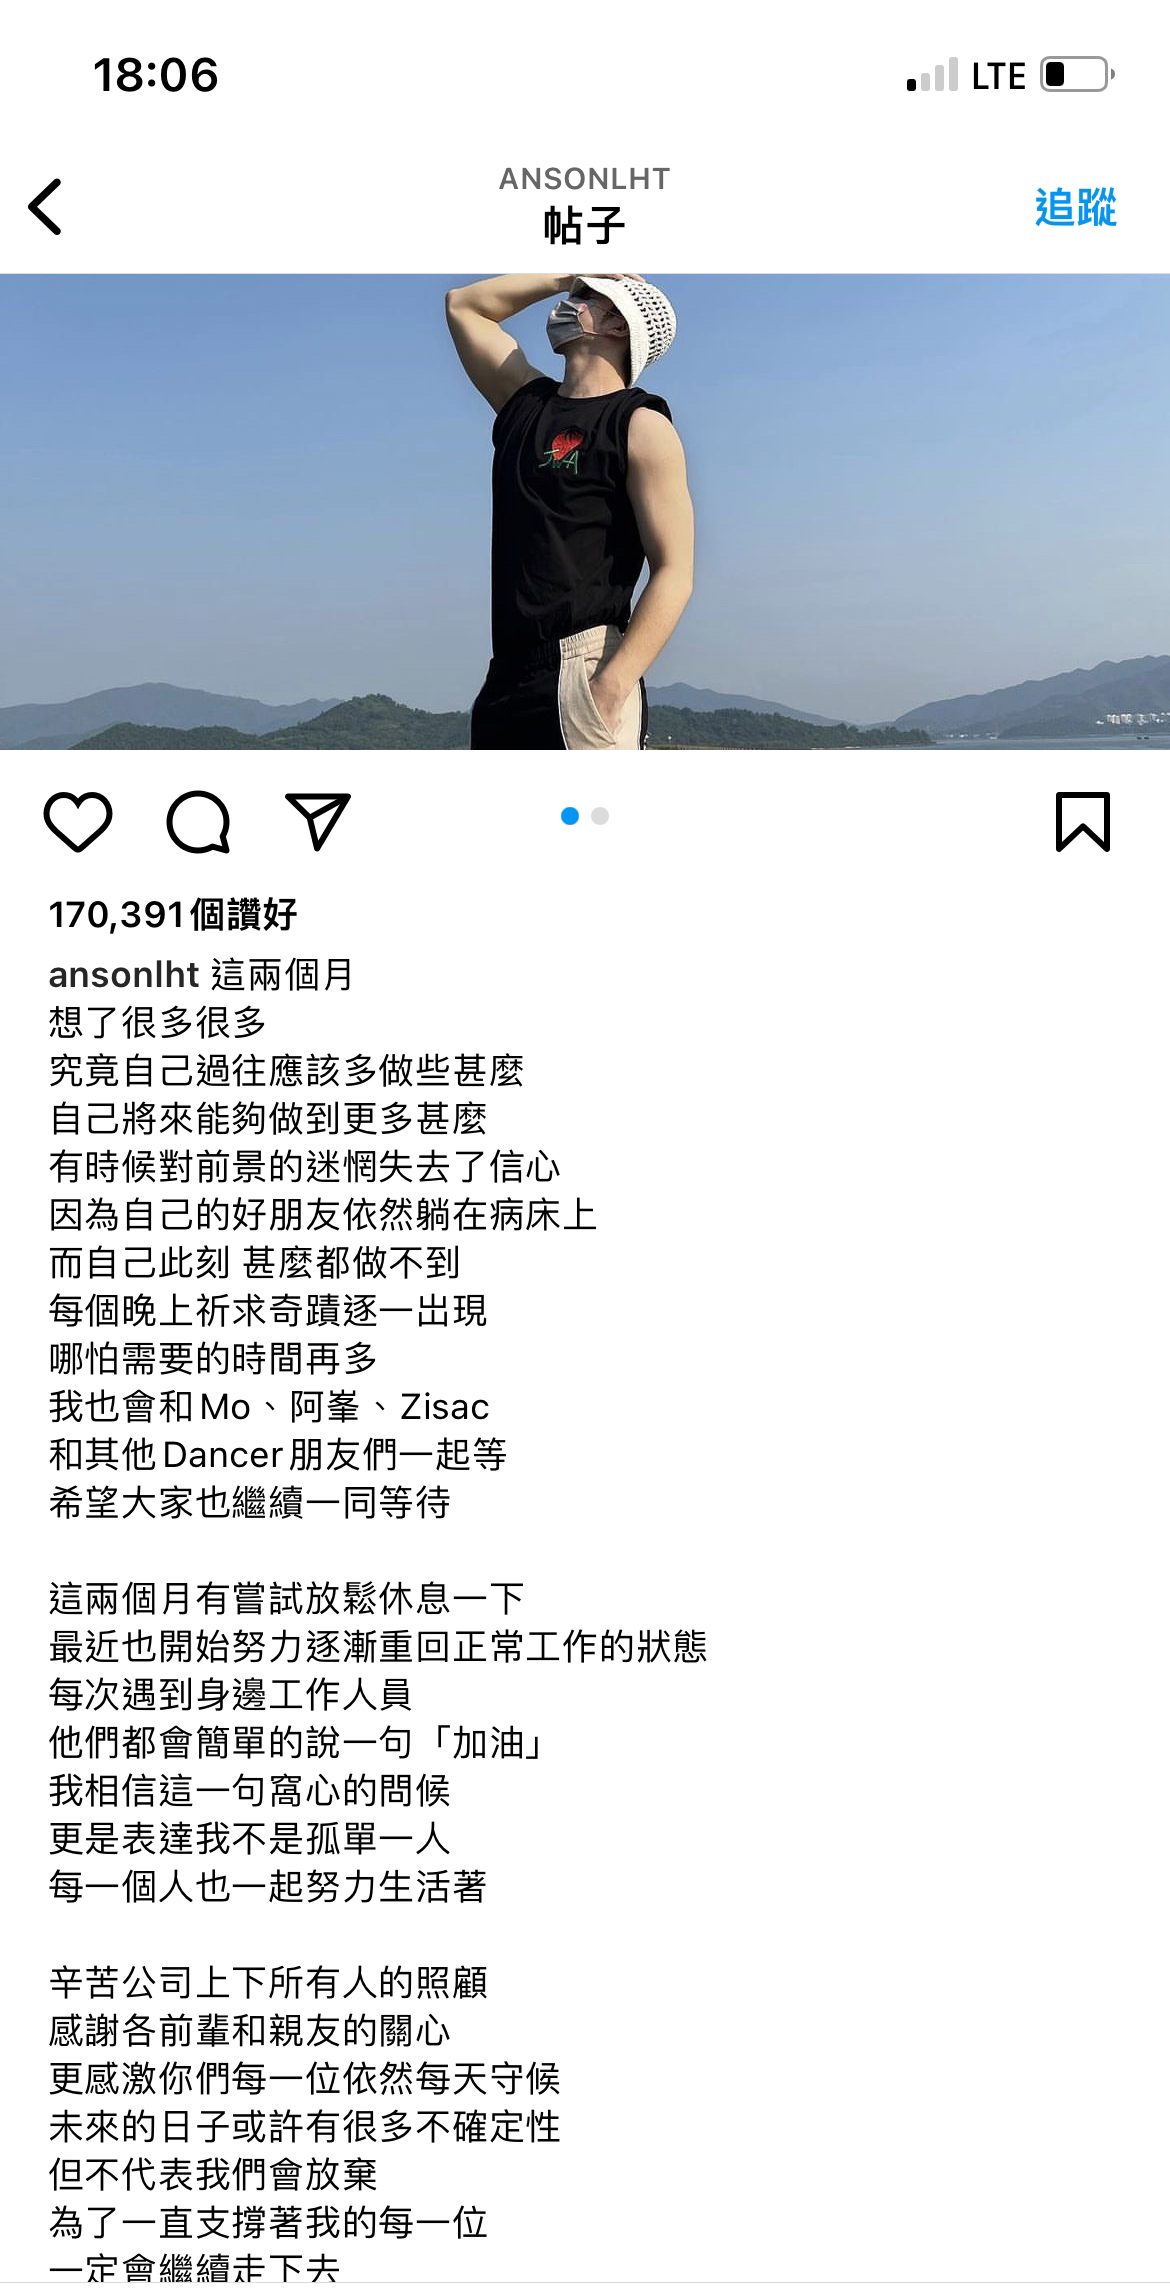Tap the LTE signal indicator
This screenshot has height=2291, width=1170.
coord(998,76)
